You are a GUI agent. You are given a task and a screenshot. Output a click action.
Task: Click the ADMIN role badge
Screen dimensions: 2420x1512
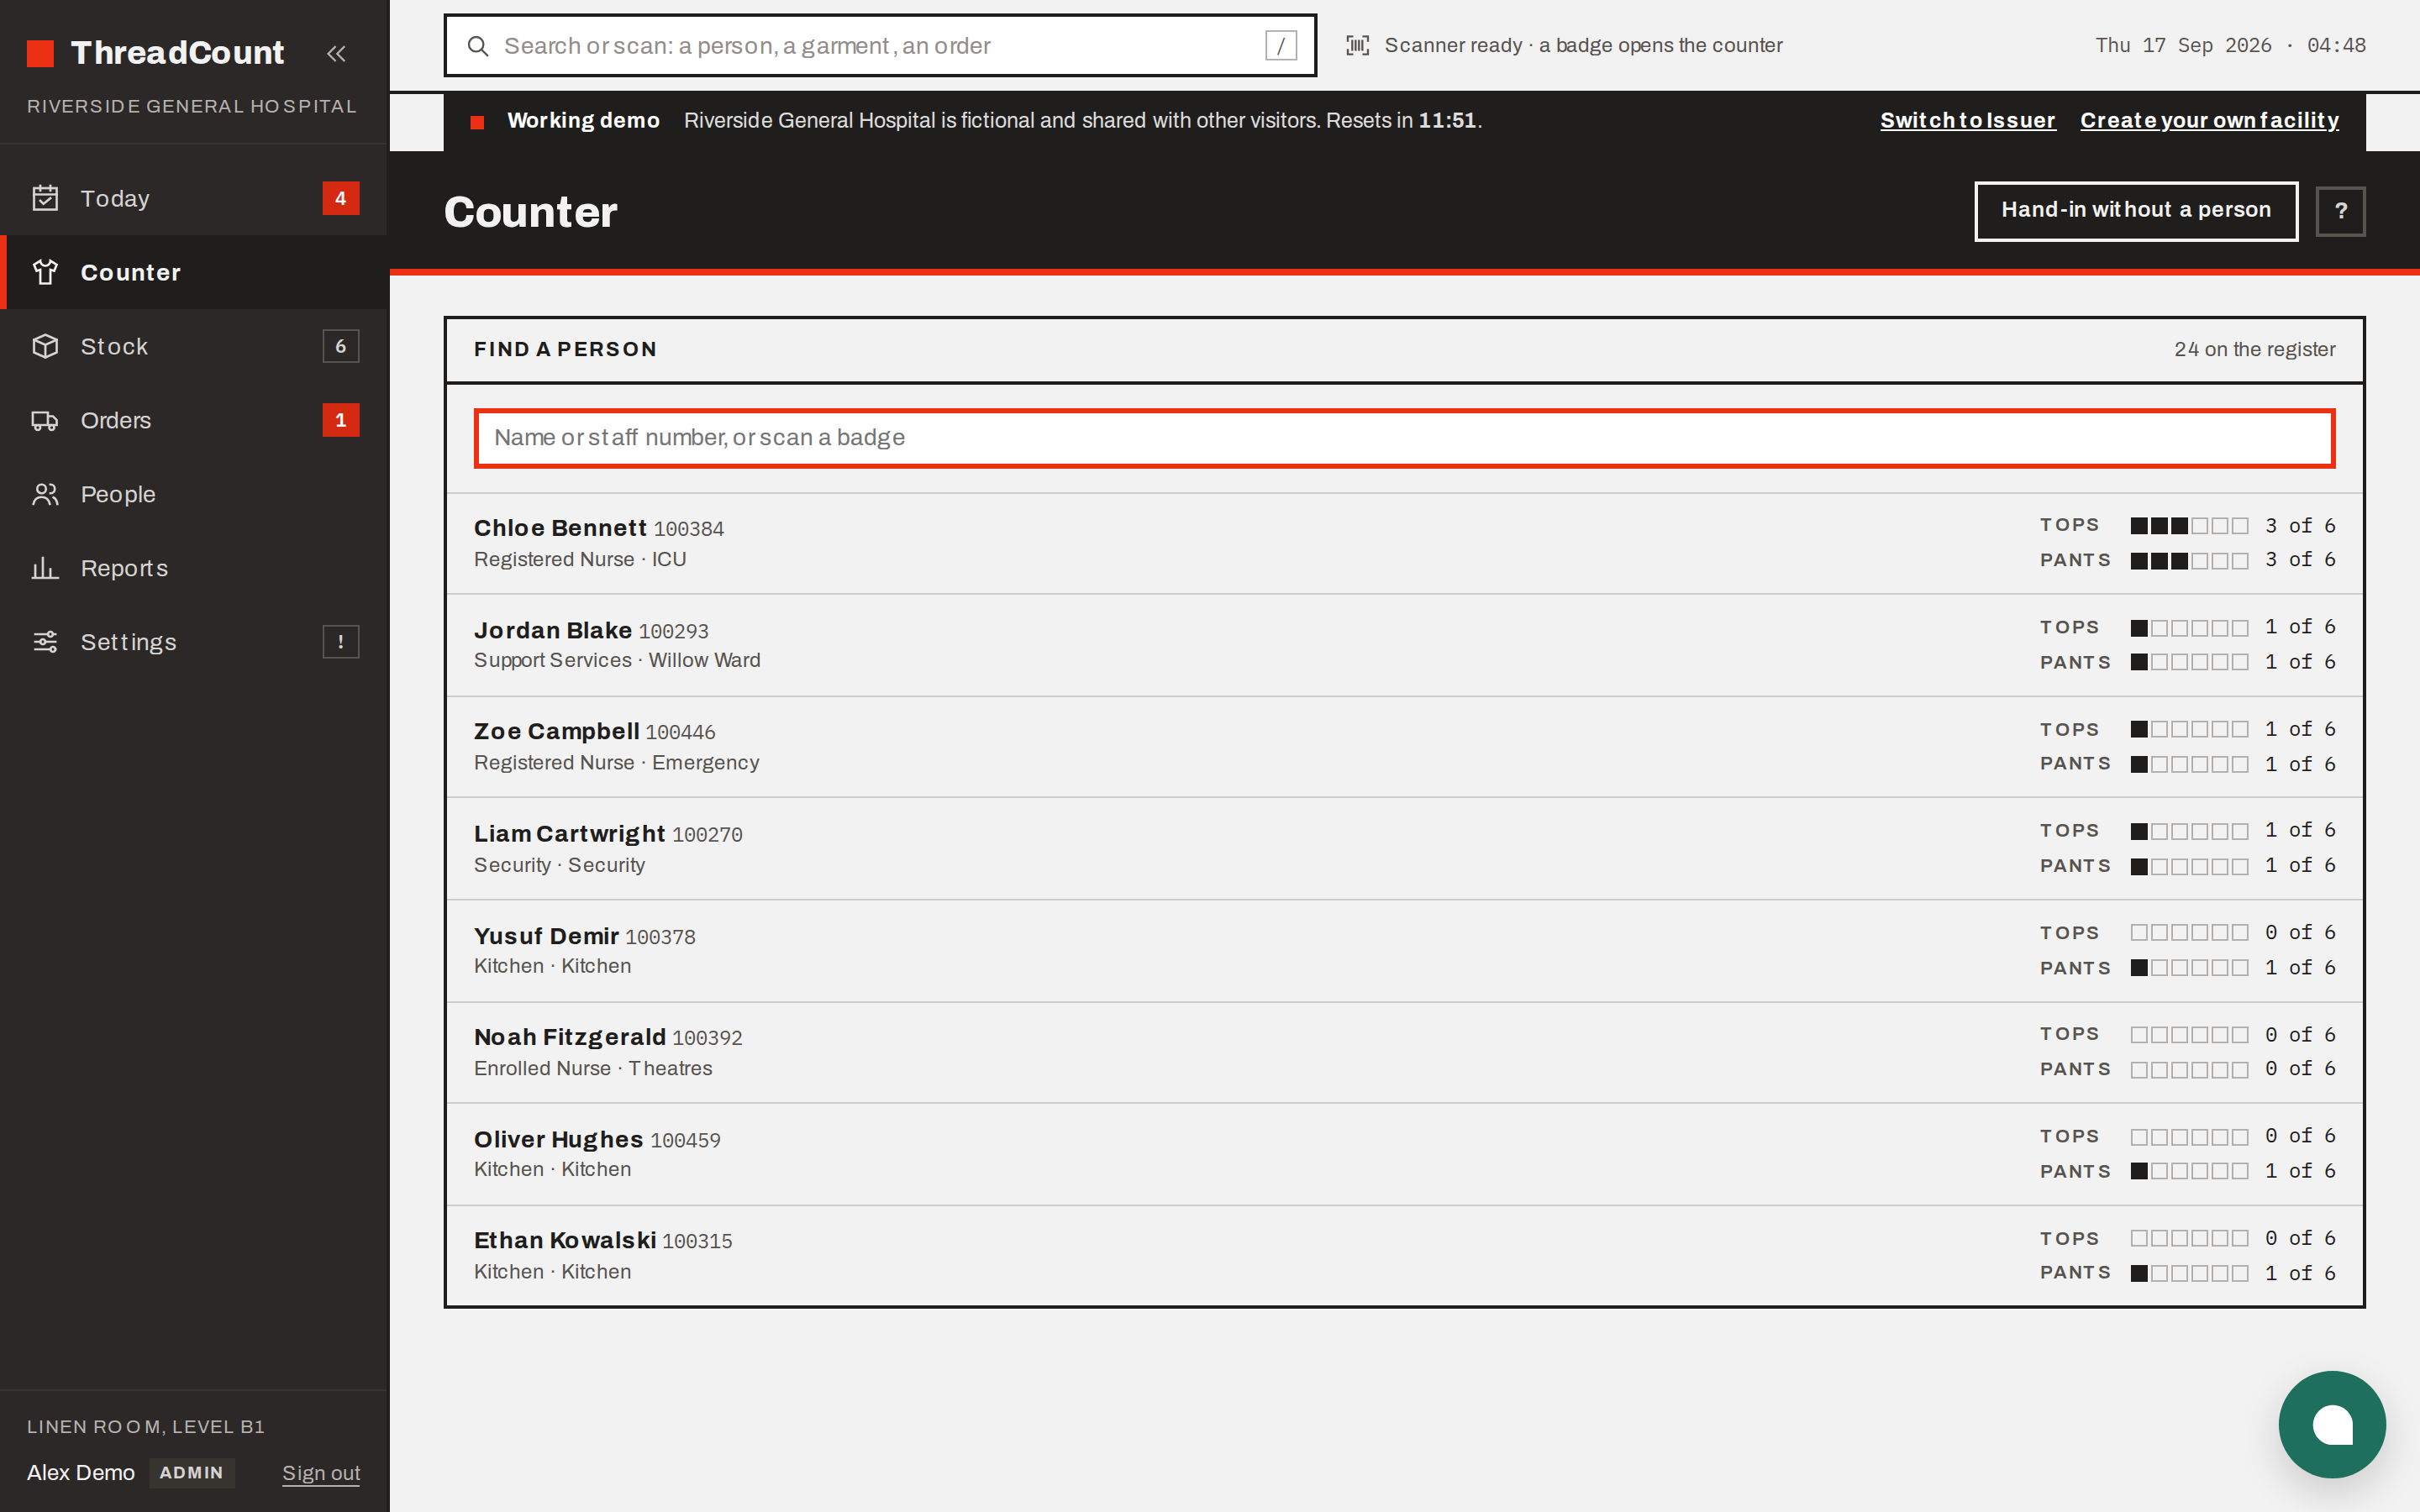(192, 1473)
